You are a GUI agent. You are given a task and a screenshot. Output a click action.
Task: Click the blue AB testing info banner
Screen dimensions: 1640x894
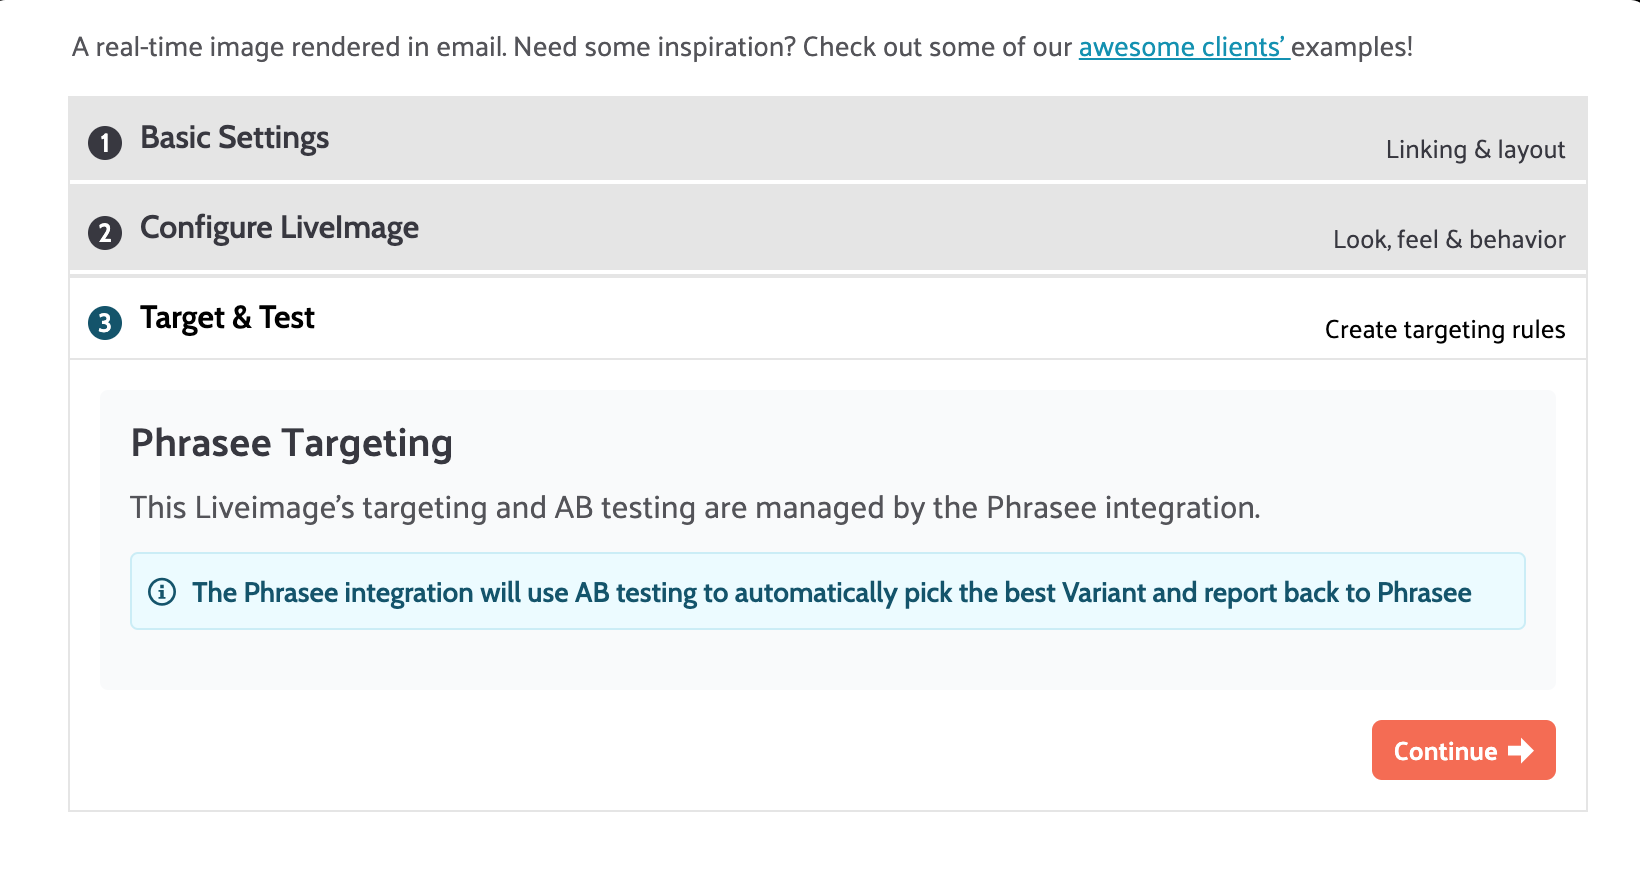(830, 593)
